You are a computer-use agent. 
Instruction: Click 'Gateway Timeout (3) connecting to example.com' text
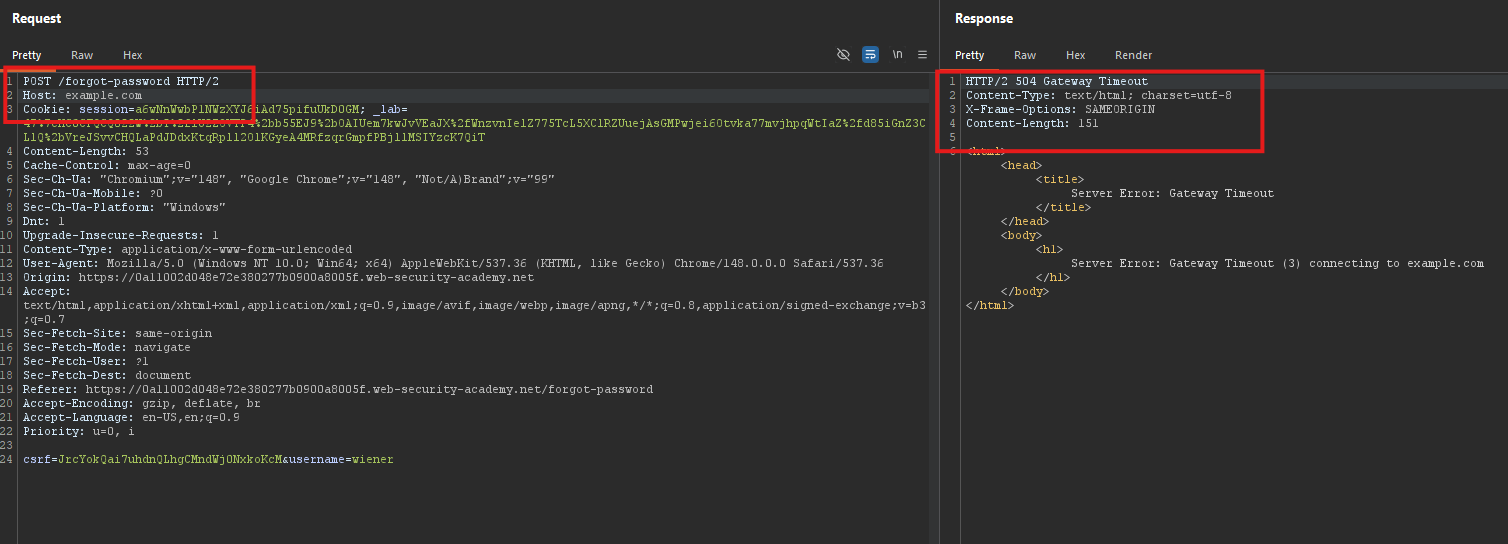(x=1327, y=263)
